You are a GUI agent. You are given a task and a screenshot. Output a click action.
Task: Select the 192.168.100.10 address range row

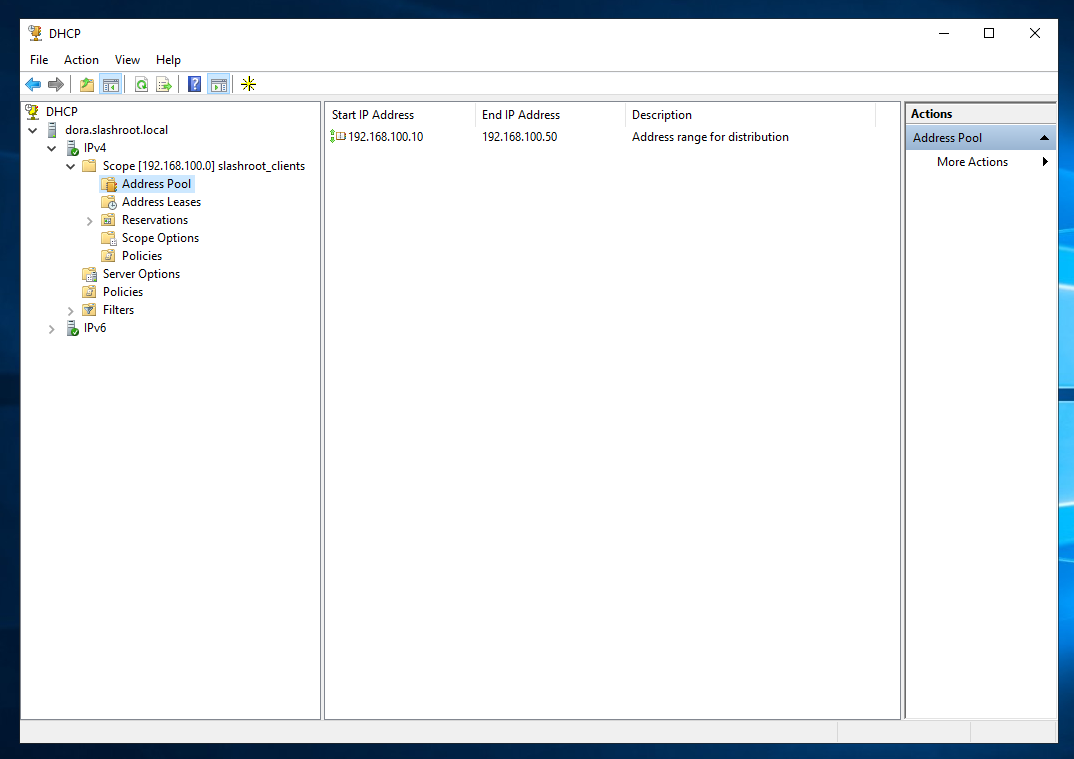(385, 137)
